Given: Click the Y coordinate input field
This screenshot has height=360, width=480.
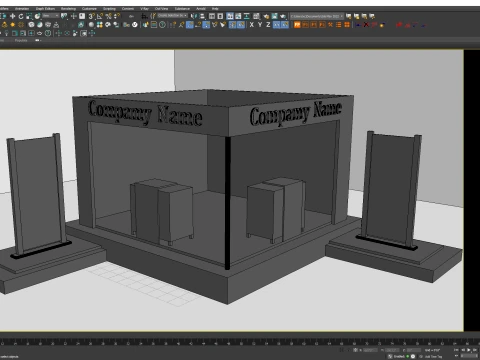Looking at the screenshot, I should 393,350.
